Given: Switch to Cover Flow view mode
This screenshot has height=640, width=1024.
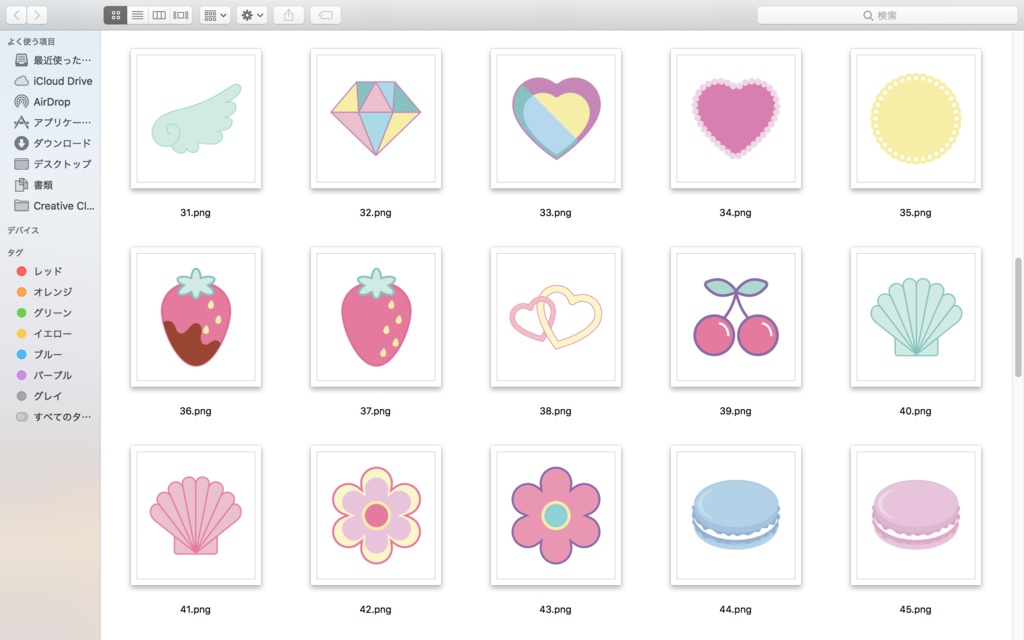Looking at the screenshot, I should pos(181,15).
